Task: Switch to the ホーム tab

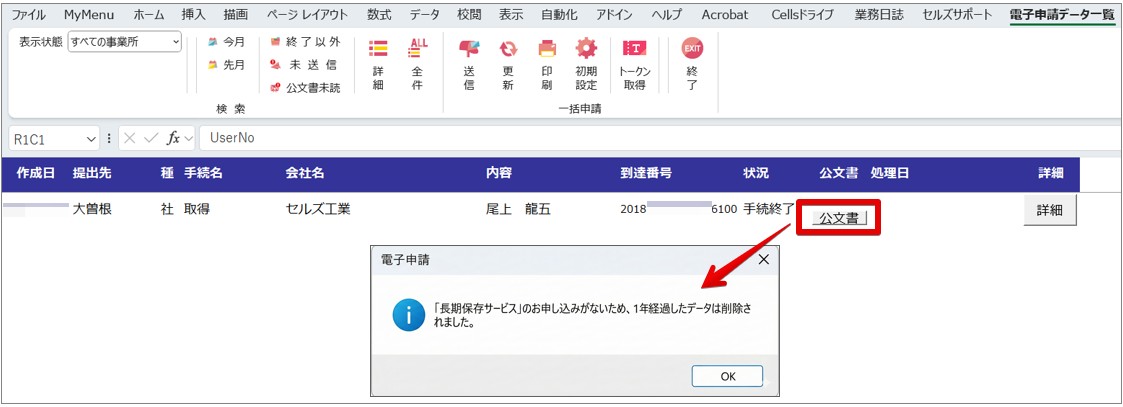Action: click(149, 14)
